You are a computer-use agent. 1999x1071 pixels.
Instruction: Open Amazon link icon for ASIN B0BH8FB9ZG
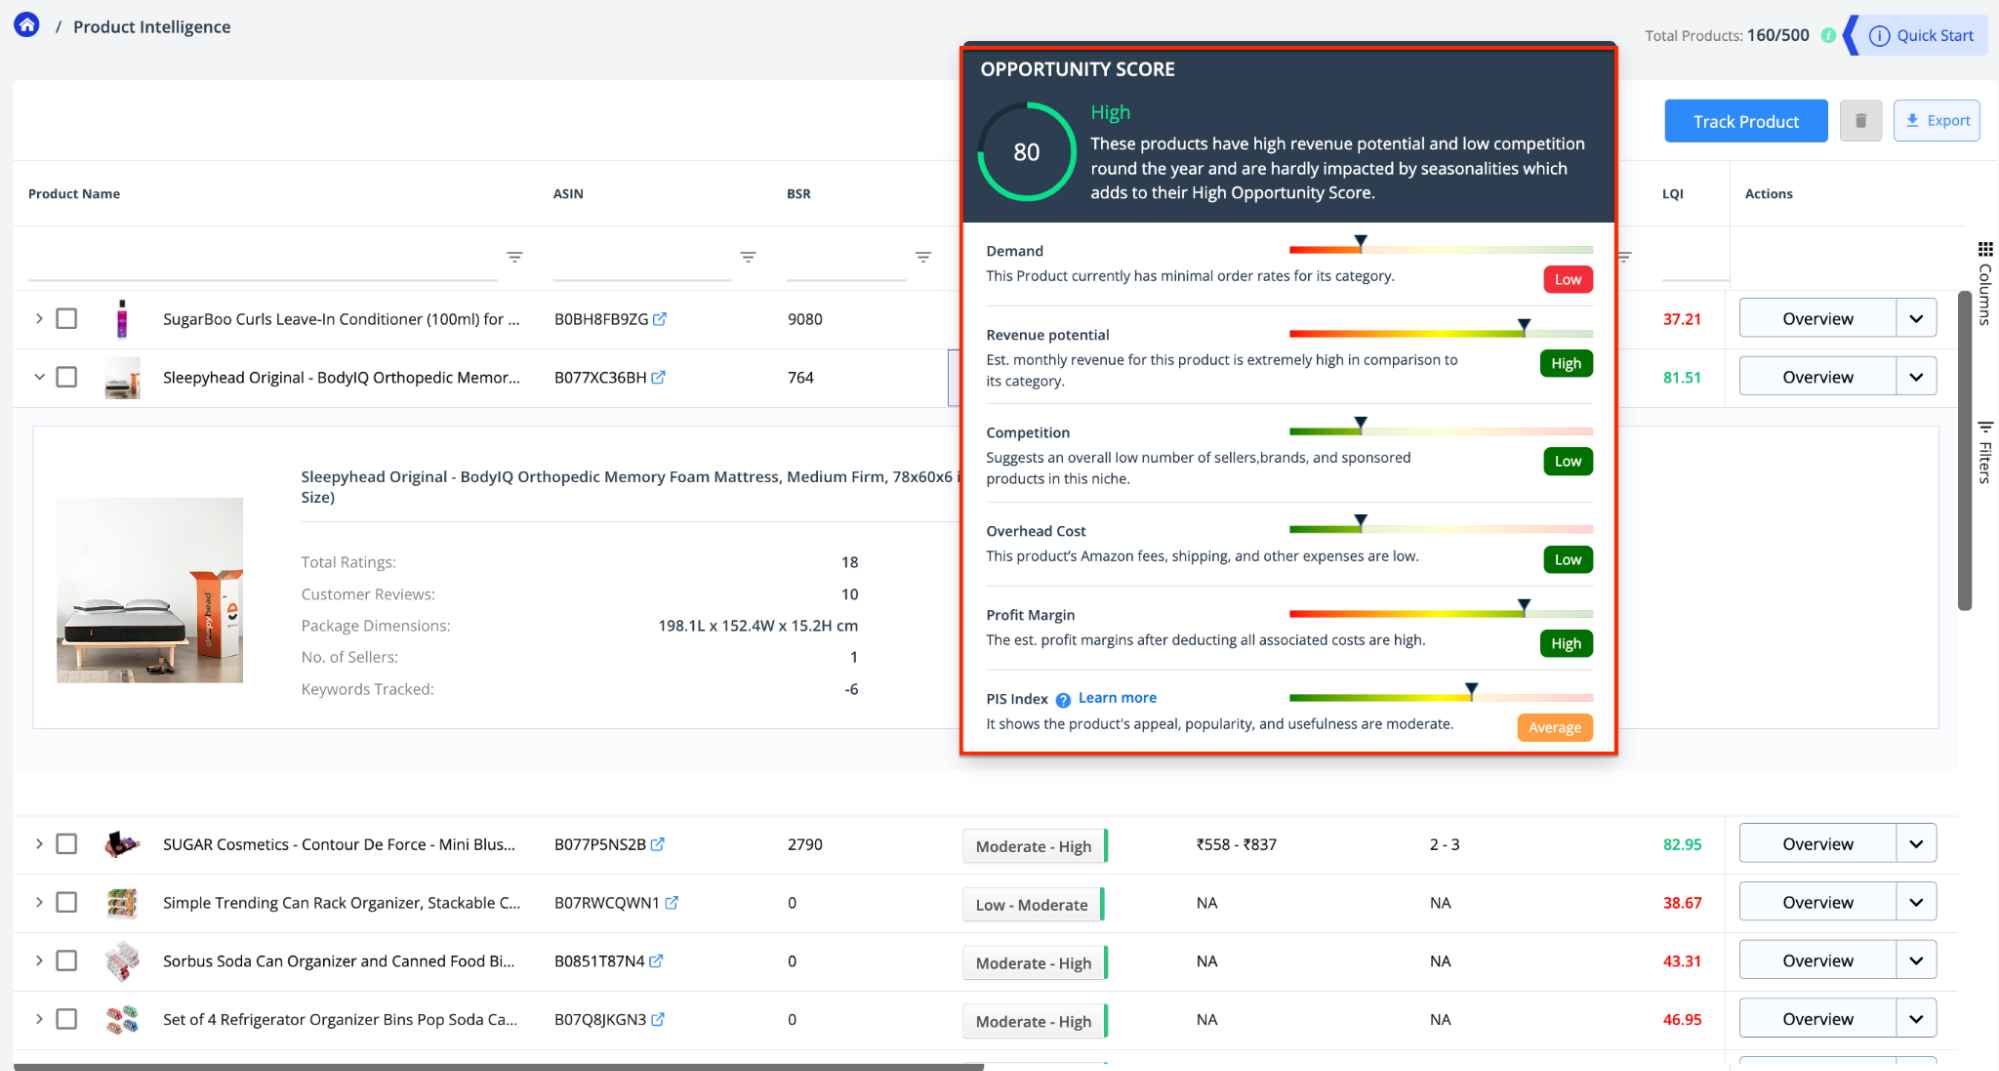point(660,319)
